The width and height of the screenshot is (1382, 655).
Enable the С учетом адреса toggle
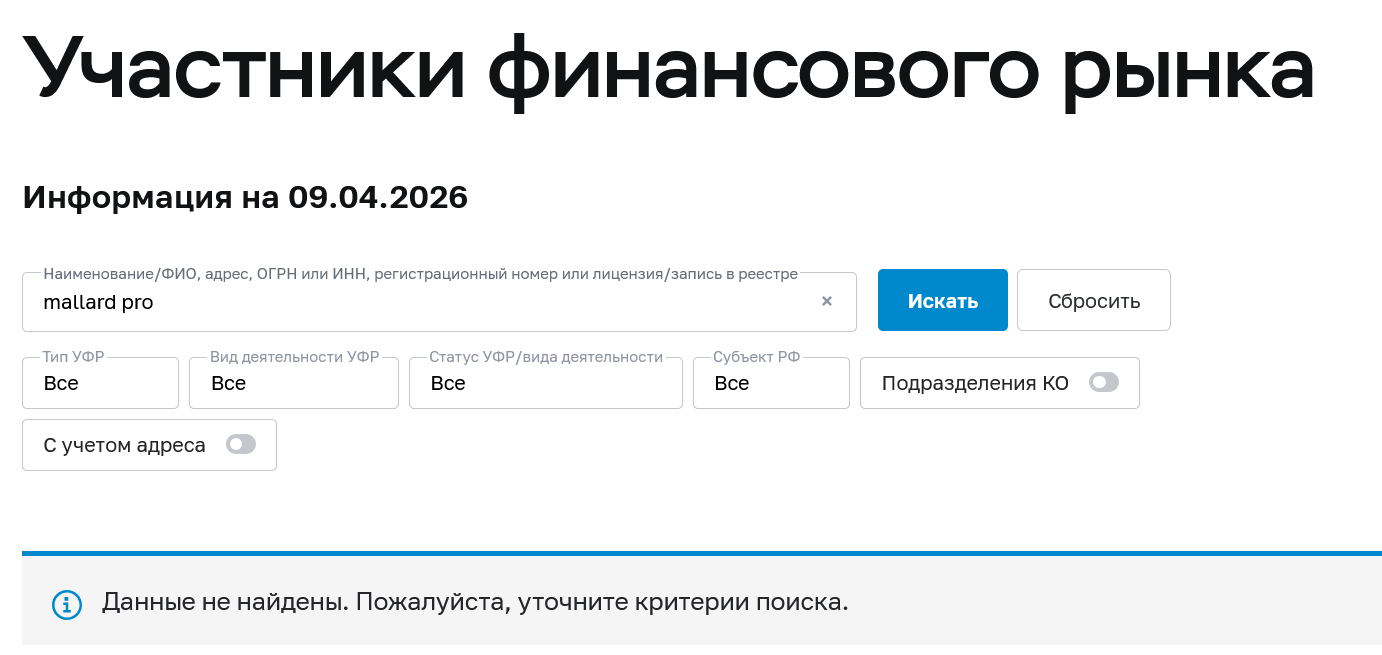[x=241, y=444]
